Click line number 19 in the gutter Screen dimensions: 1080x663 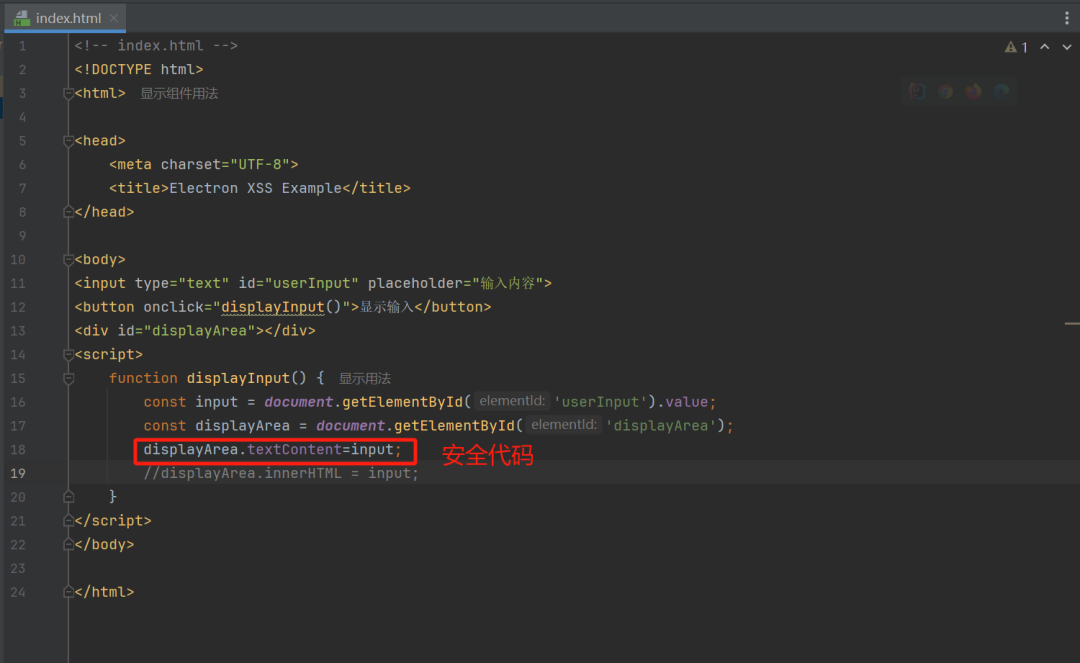[18, 474]
